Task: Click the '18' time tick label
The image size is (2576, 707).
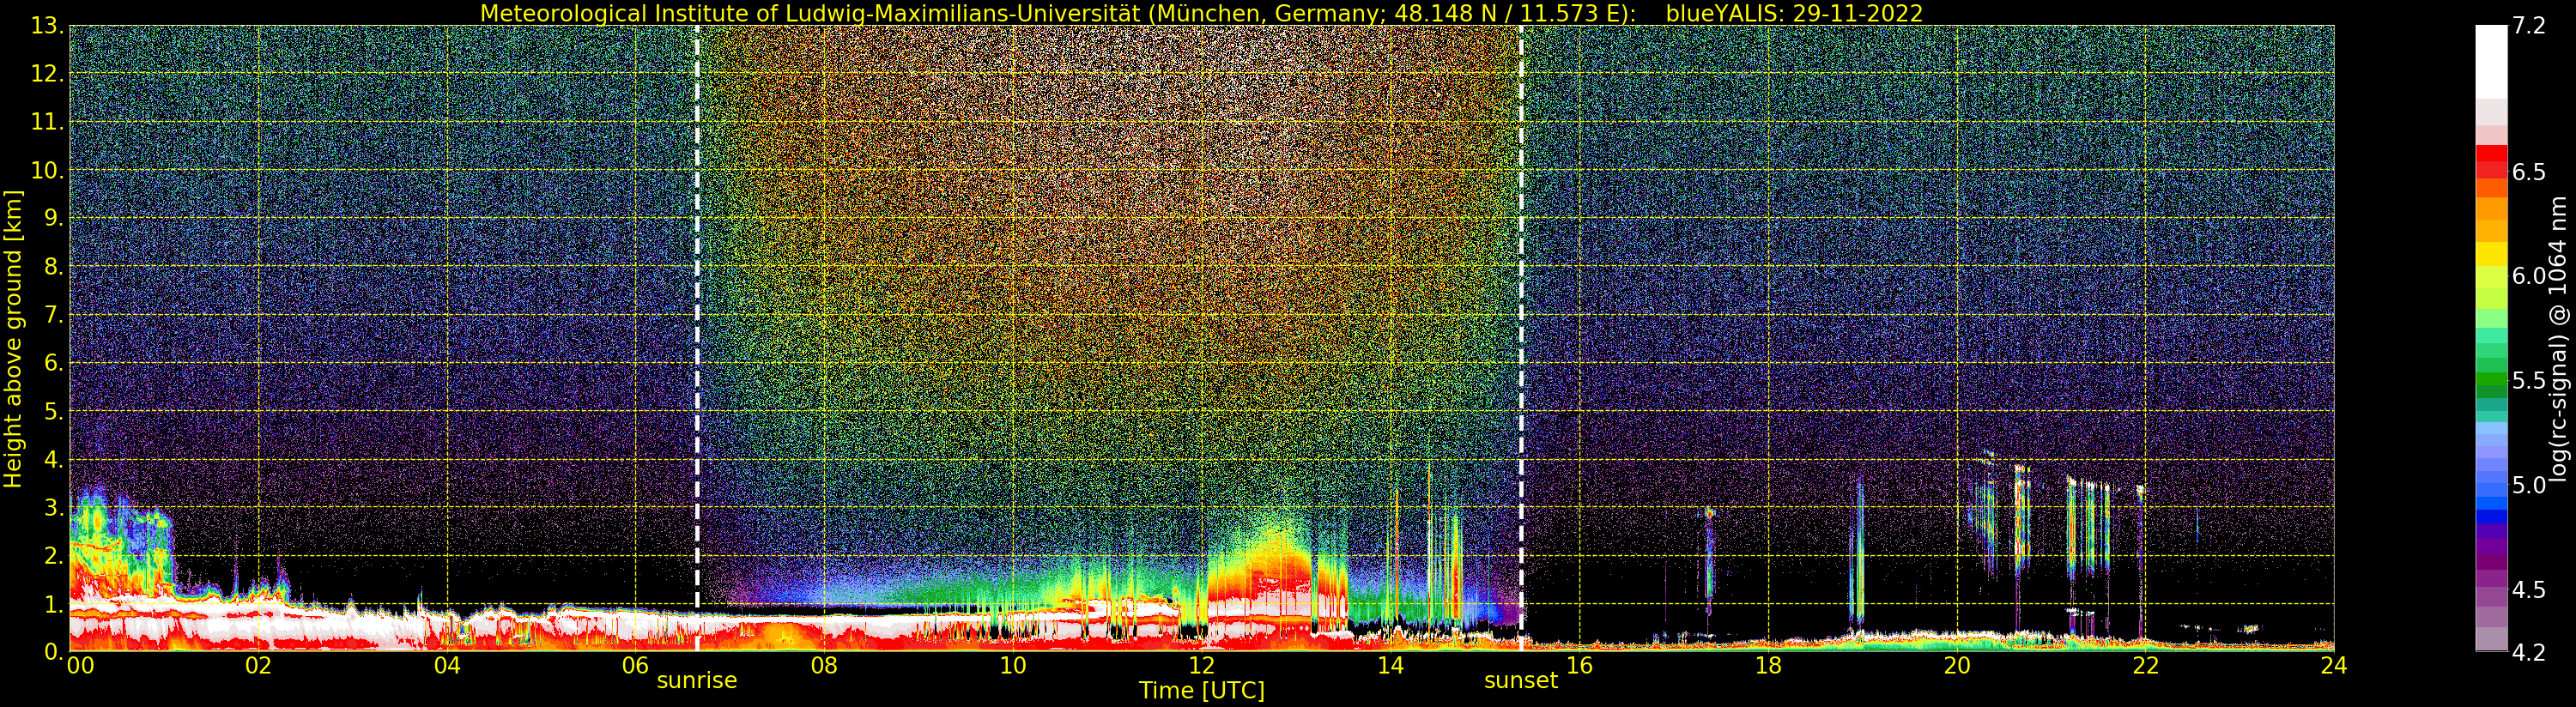Action: coord(1768,666)
